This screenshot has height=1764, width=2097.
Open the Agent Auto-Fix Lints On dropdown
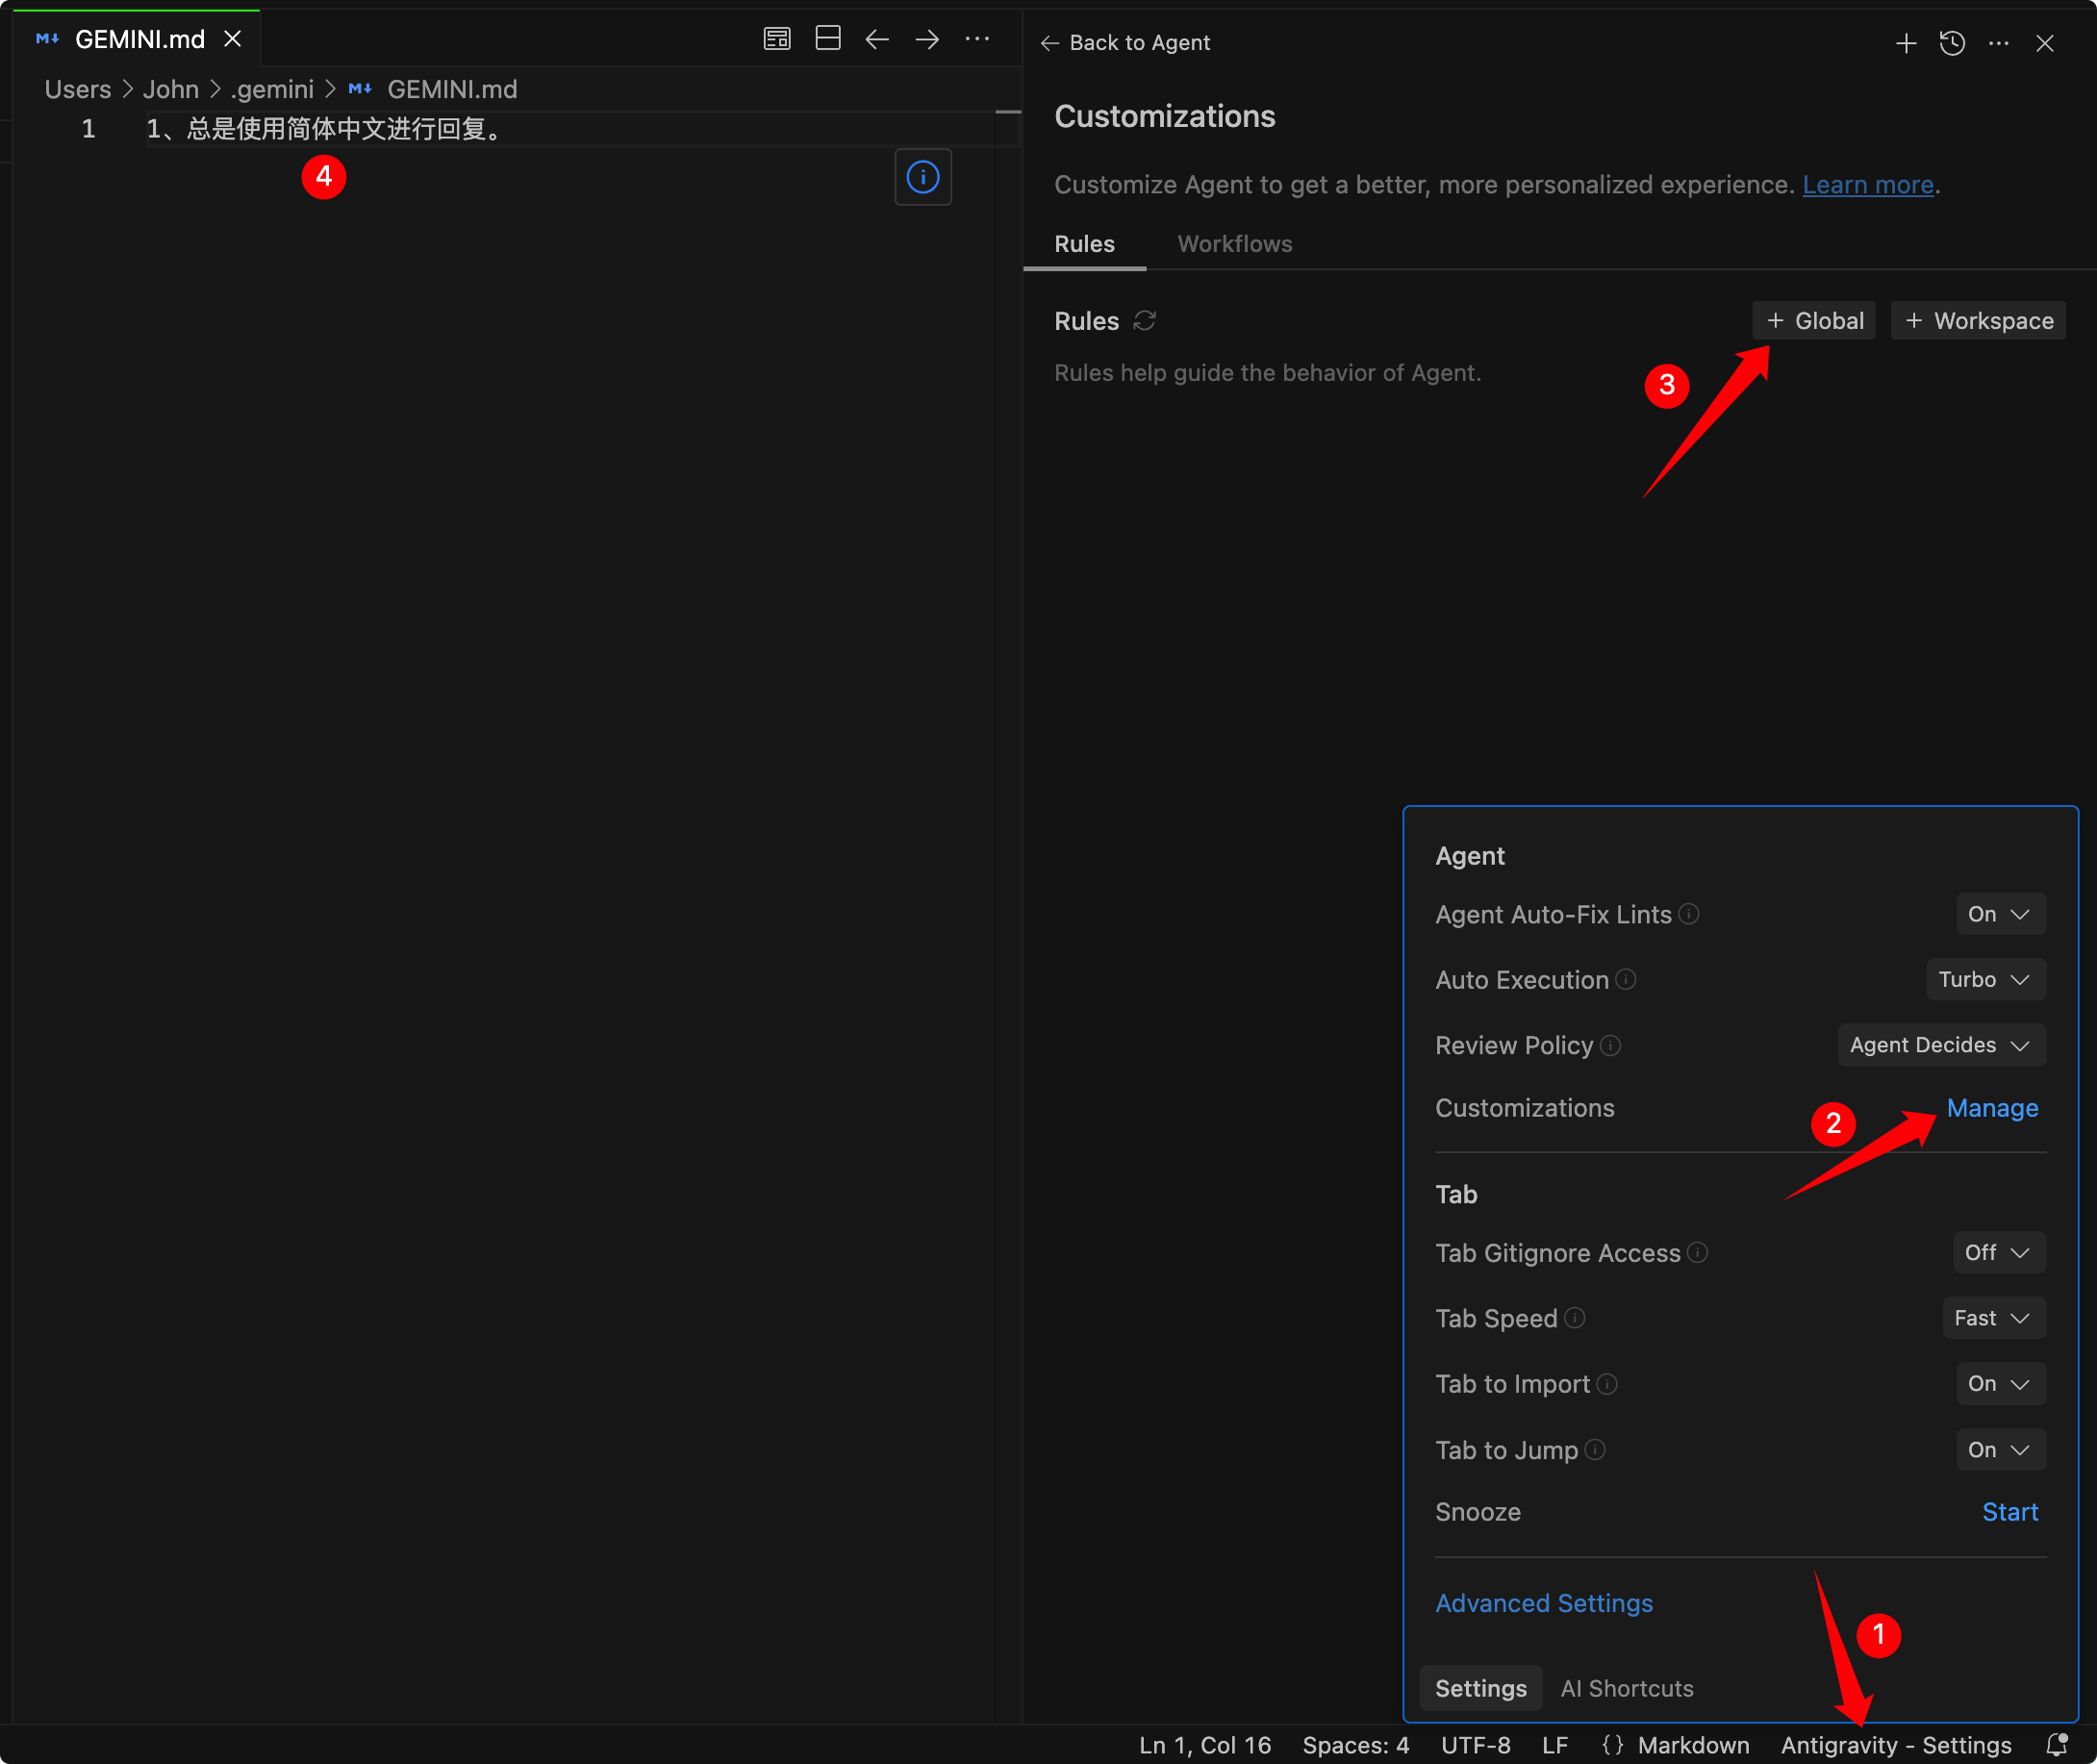click(x=2000, y=914)
